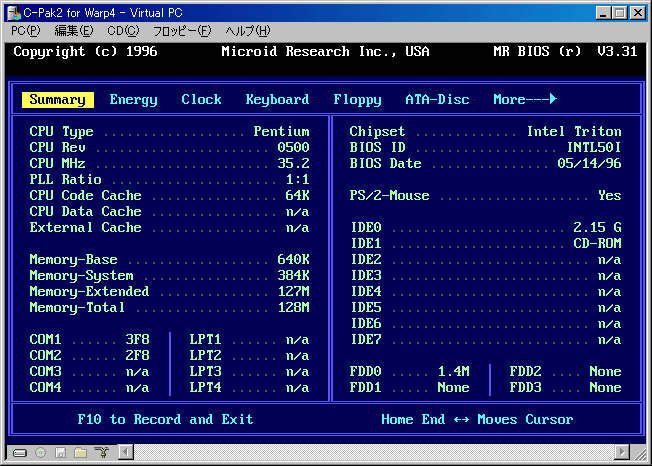This screenshot has height=466, width=652.
Task: Maximize the Virtual PC window
Action: [x=620, y=13]
